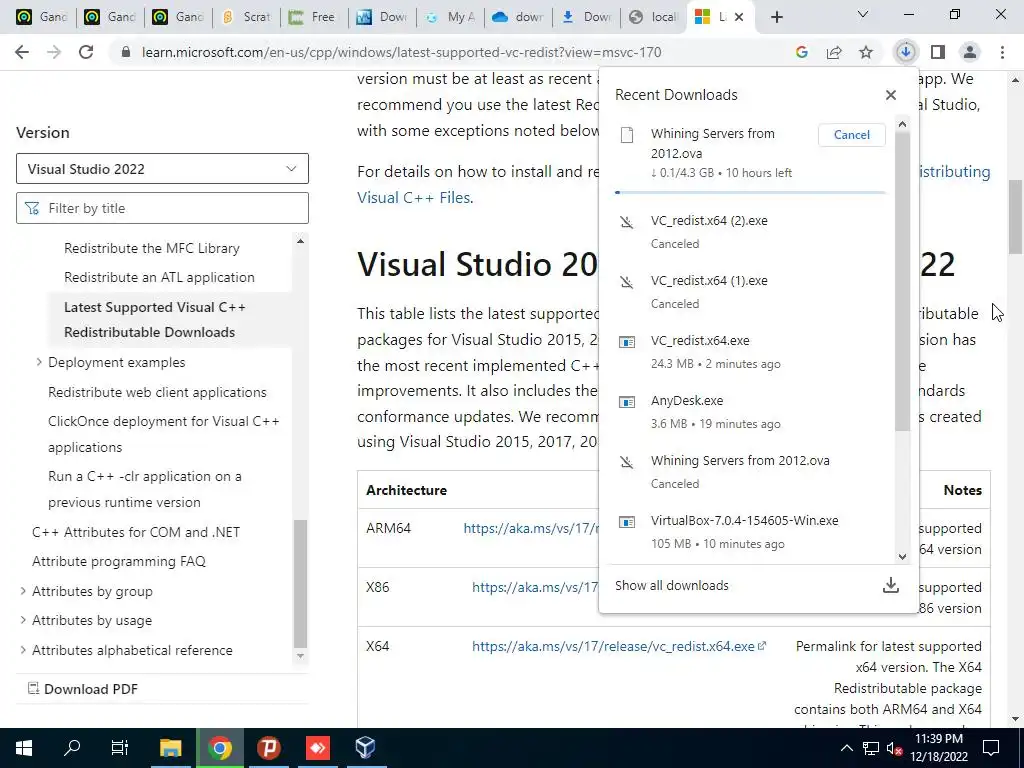The image size is (1024, 768).
Task: Open Redistribute an ATL application
Action: point(159,277)
